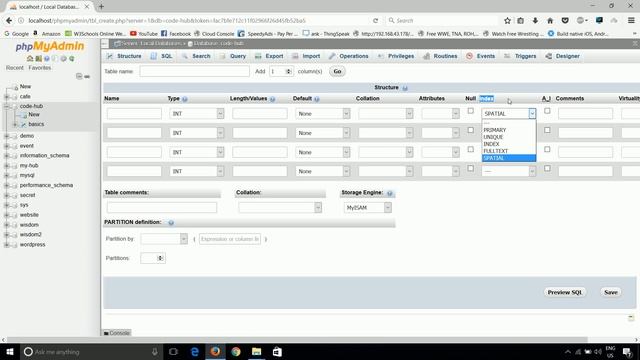Screen dimensions: 640x360
Task: Go to browser home page icon
Action: coord(550,20)
